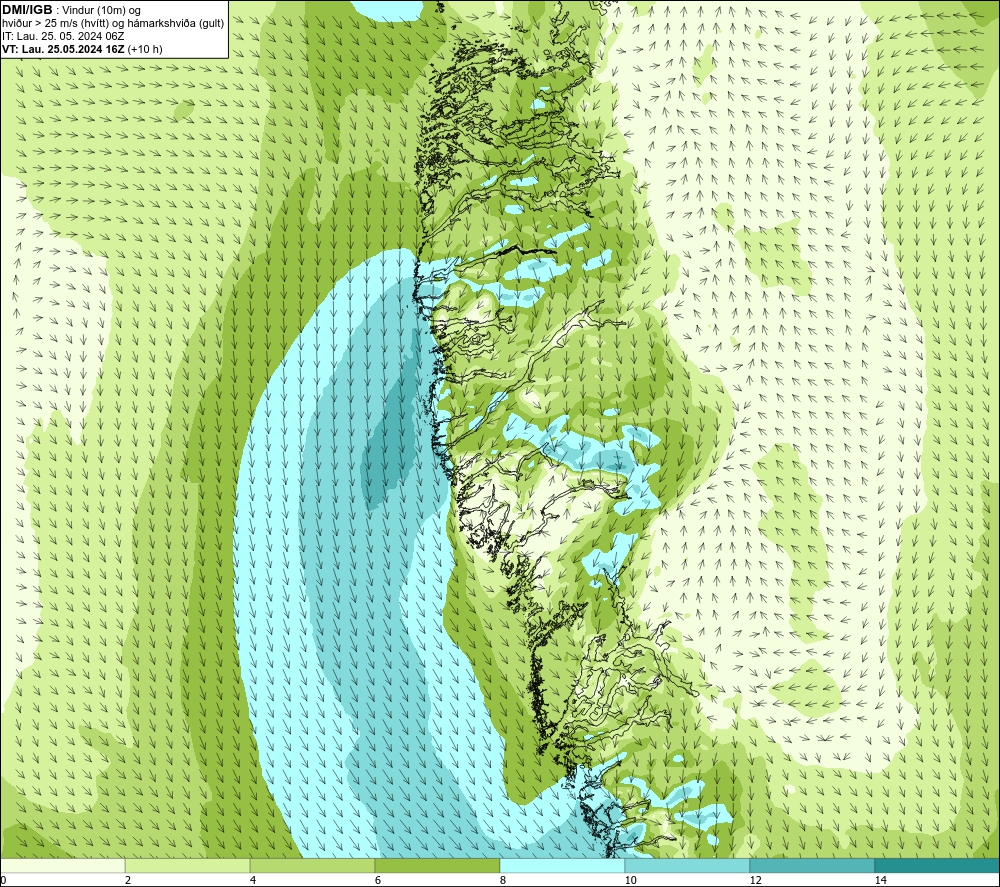Click the '2' label on color scale

coord(128,880)
